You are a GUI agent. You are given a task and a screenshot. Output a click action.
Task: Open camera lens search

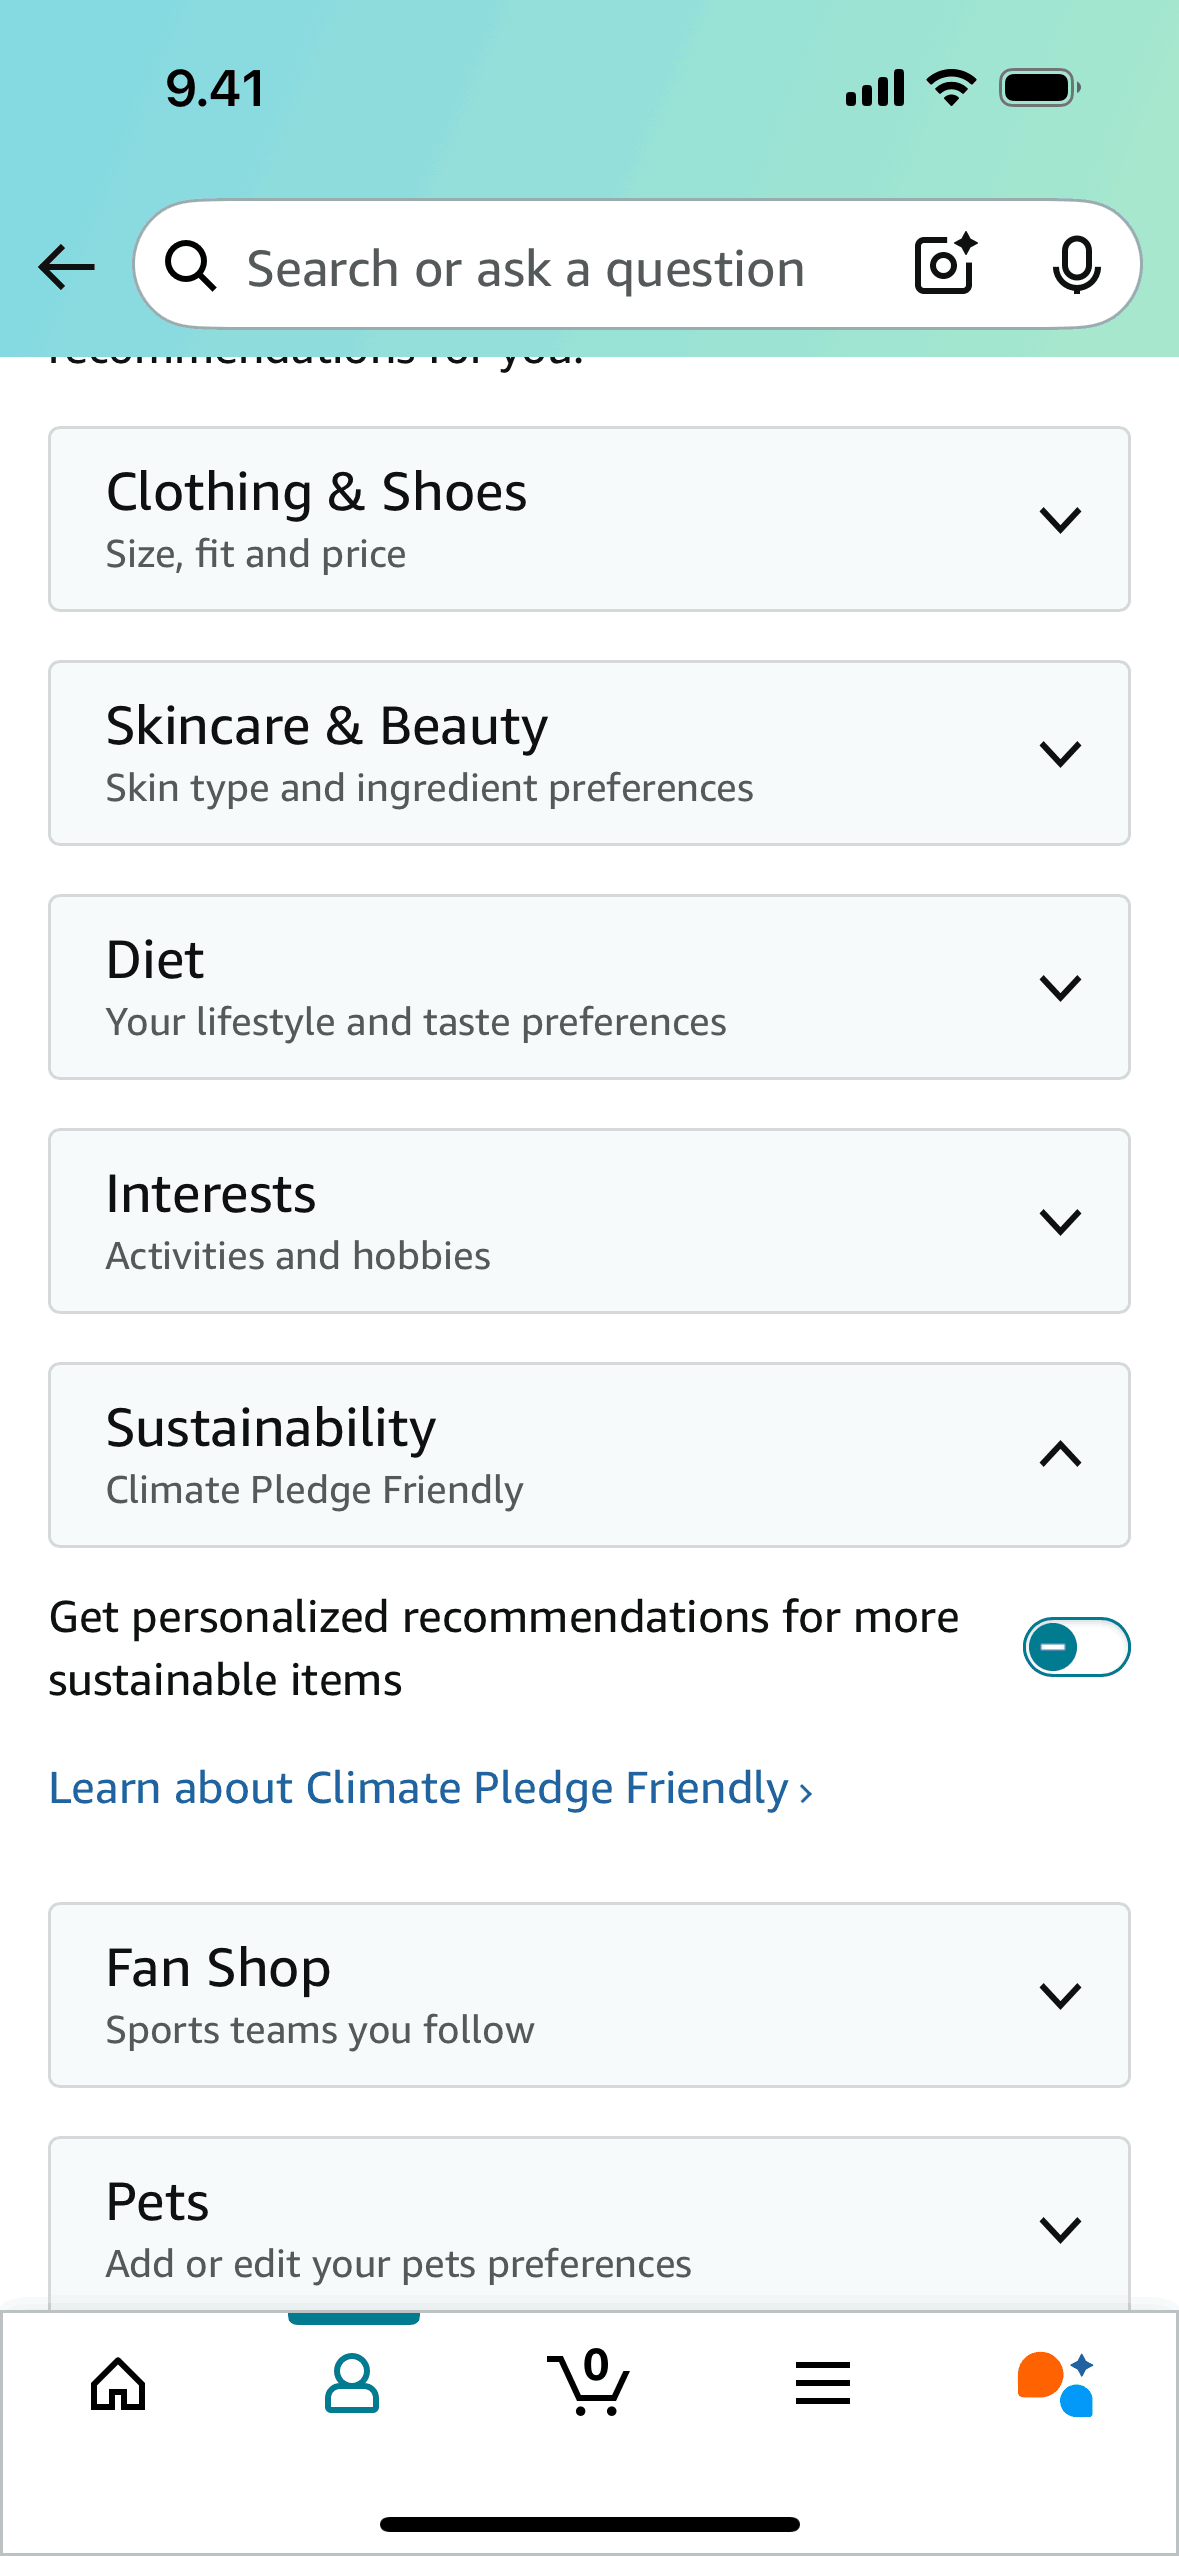pyautogui.click(x=945, y=265)
